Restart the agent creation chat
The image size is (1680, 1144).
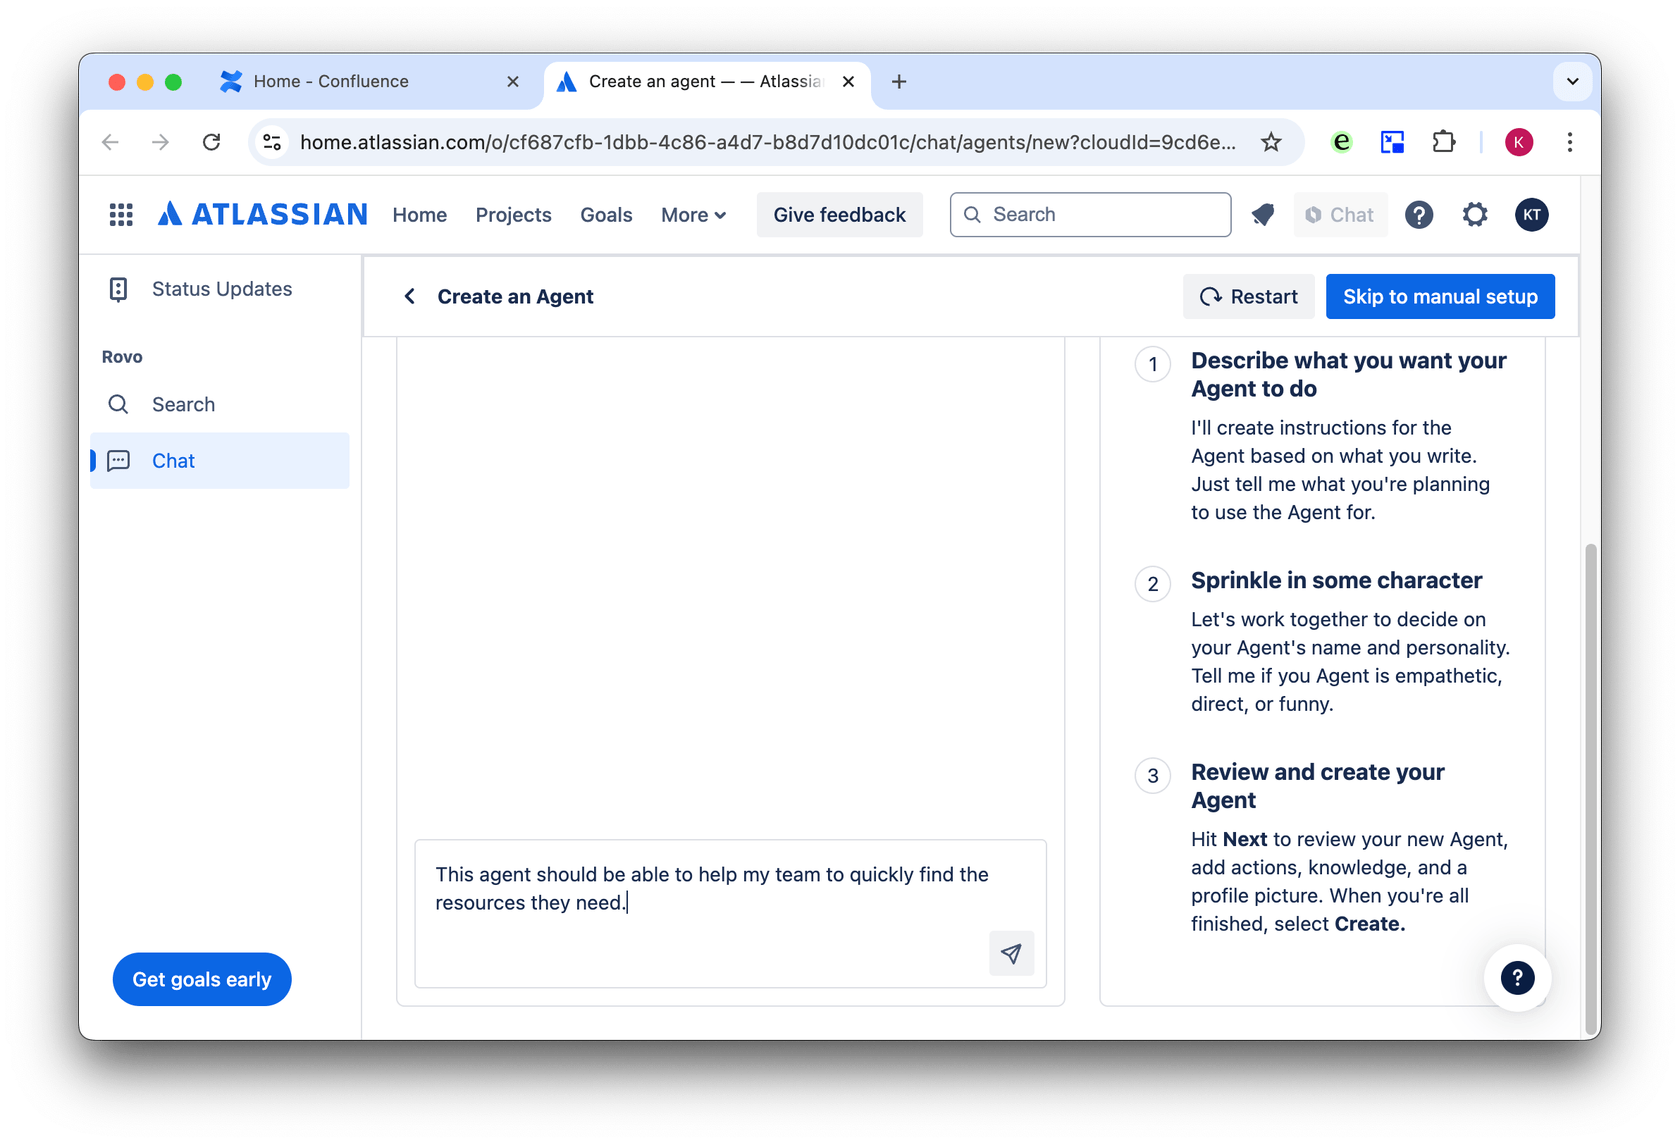coord(1248,297)
